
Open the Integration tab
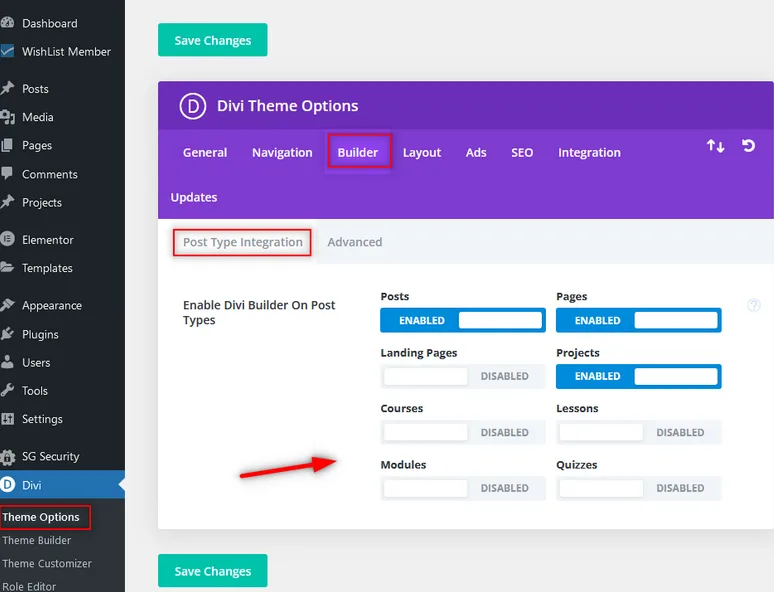point(589,153)
